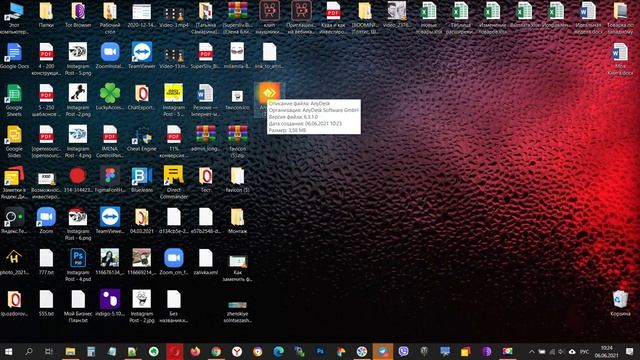
Task: Open Calculator from the taskbar
Action: click(x=91, y=351)
